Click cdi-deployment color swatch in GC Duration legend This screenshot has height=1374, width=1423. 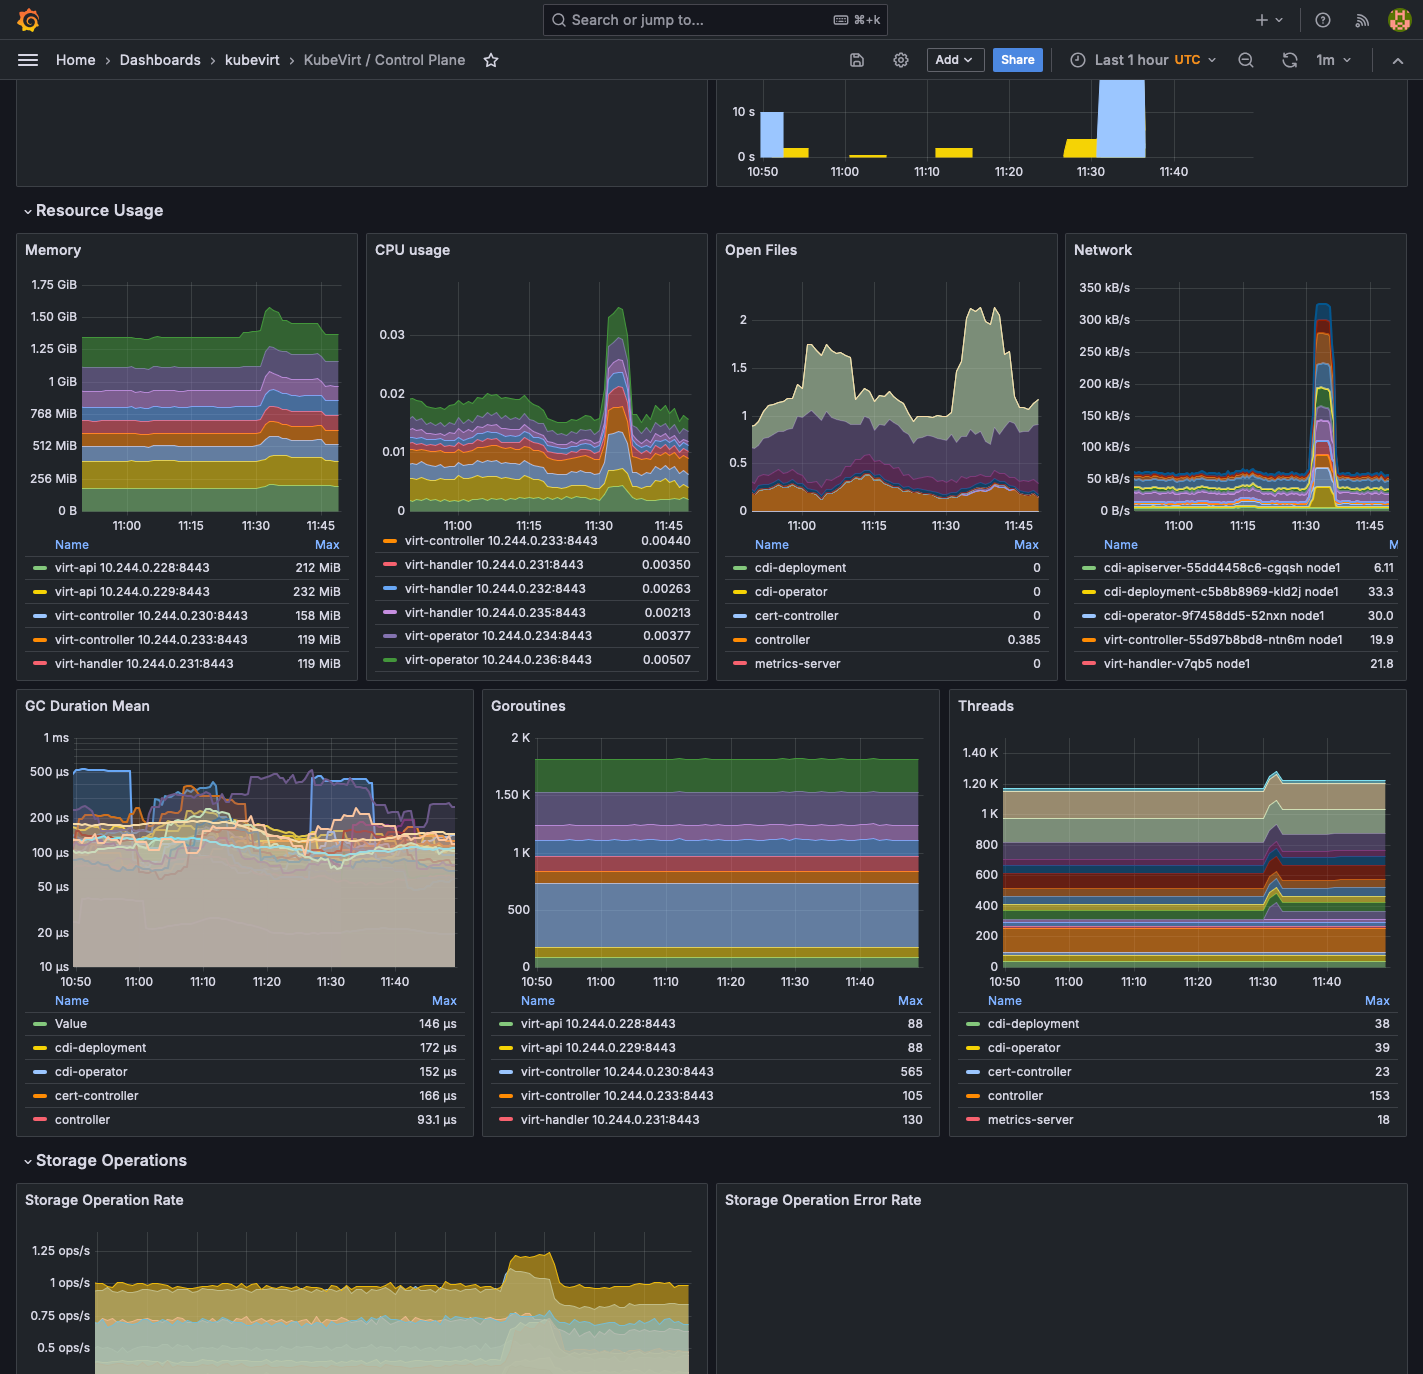pos(40,1048)
